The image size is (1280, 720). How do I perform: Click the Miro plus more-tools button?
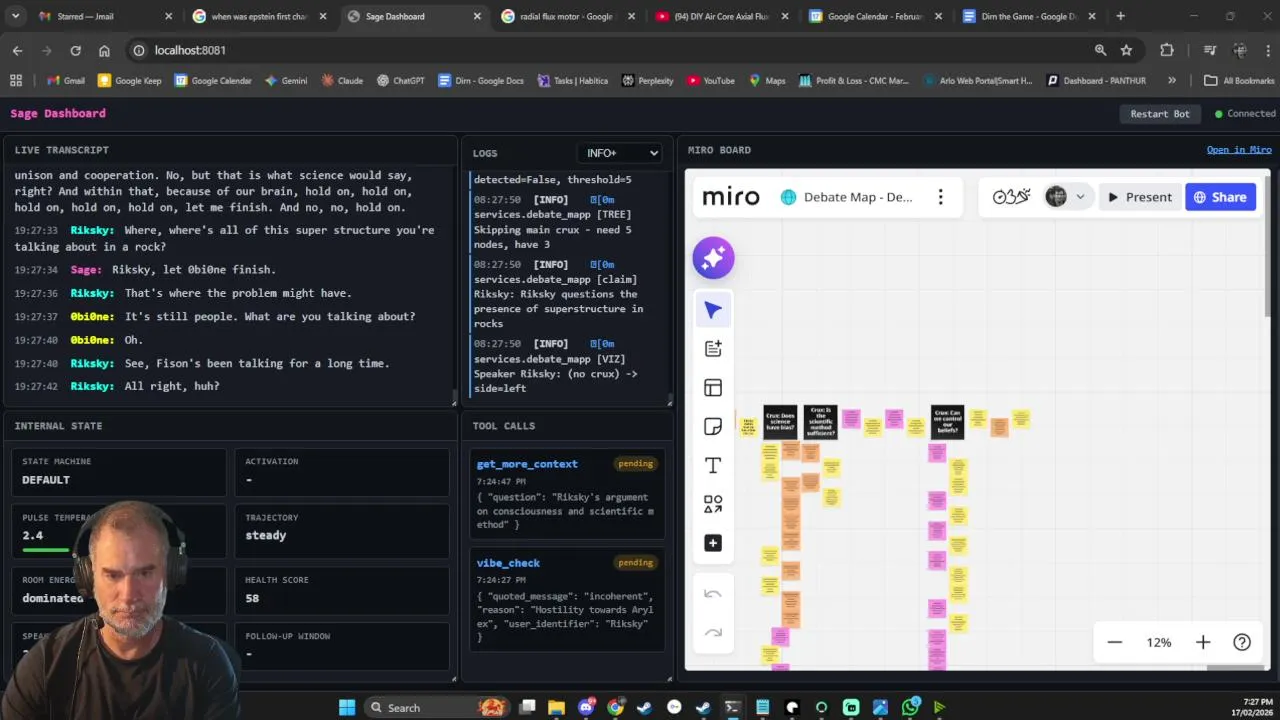click(x=713, y=543)
